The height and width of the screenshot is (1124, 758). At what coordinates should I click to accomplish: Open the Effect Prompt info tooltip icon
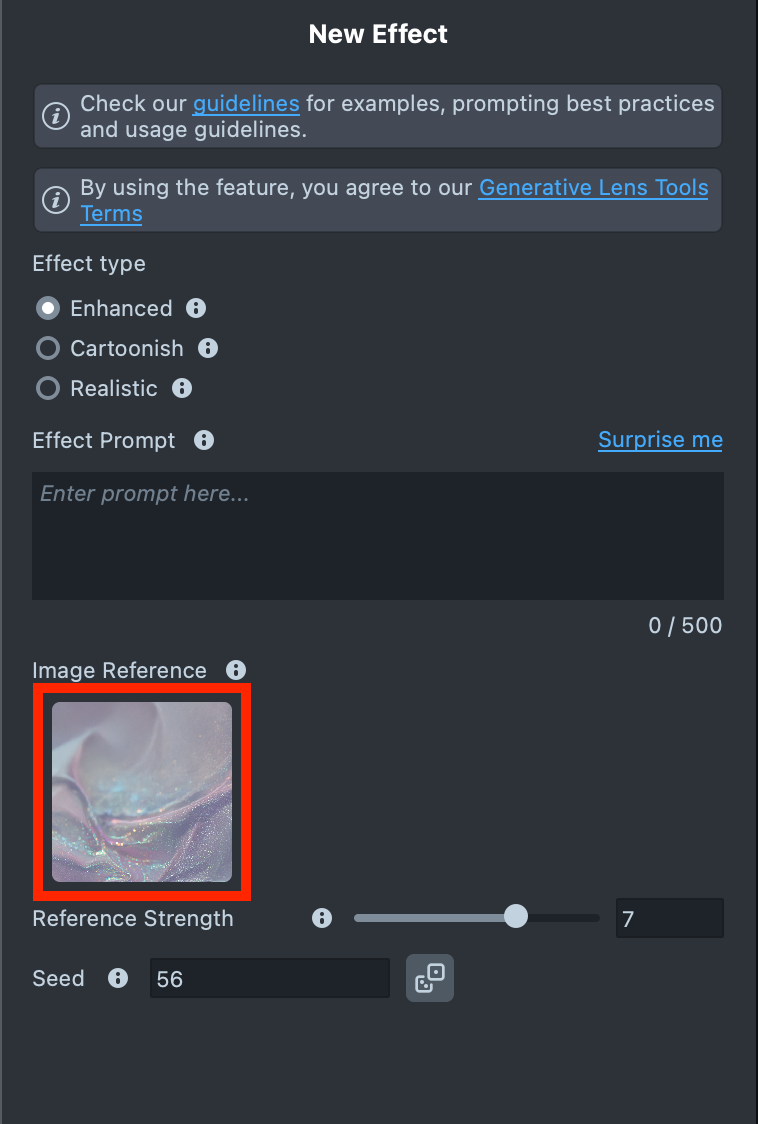coord(204,440)
